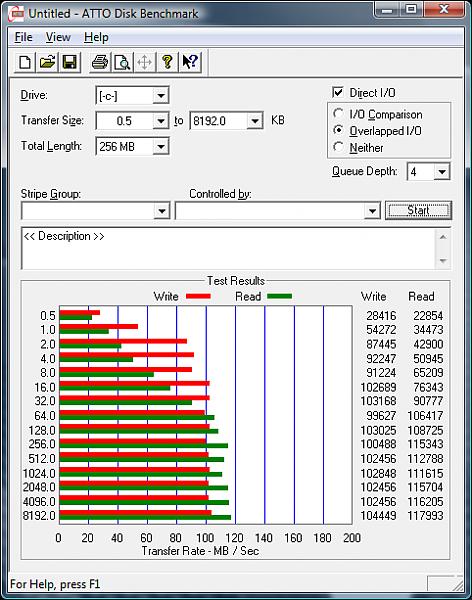472x600 pixels.
Task: Open the Help menu
Action: [96, 37]
